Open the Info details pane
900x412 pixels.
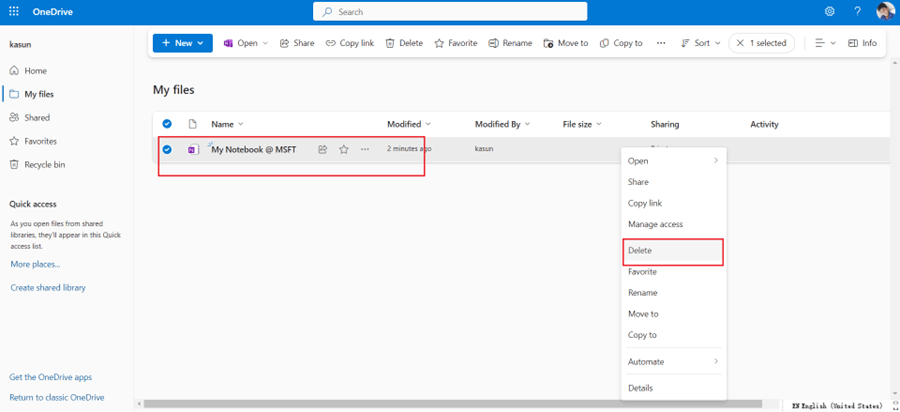pyautogui.click(x=863, y=43)
